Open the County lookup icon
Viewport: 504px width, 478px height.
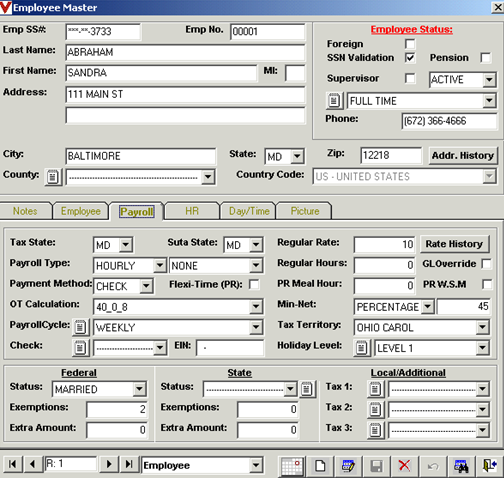[x=53, y=177]
